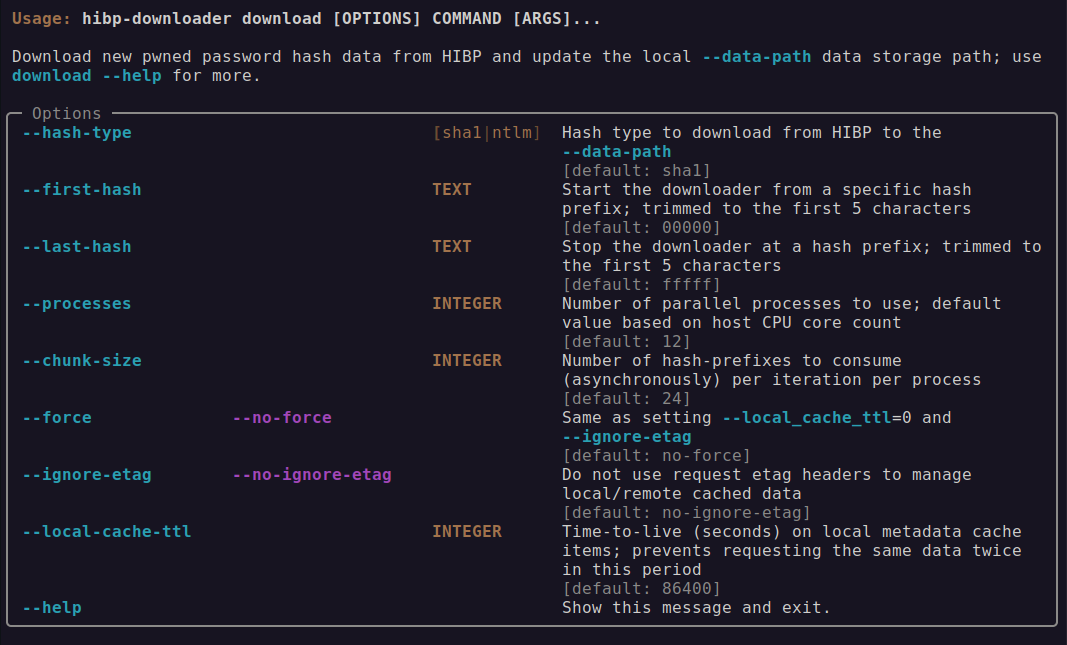Click the --force flag text
The height and width of the screenshot is (645, 1067).
pyautogui.click(x=57, y=418)
